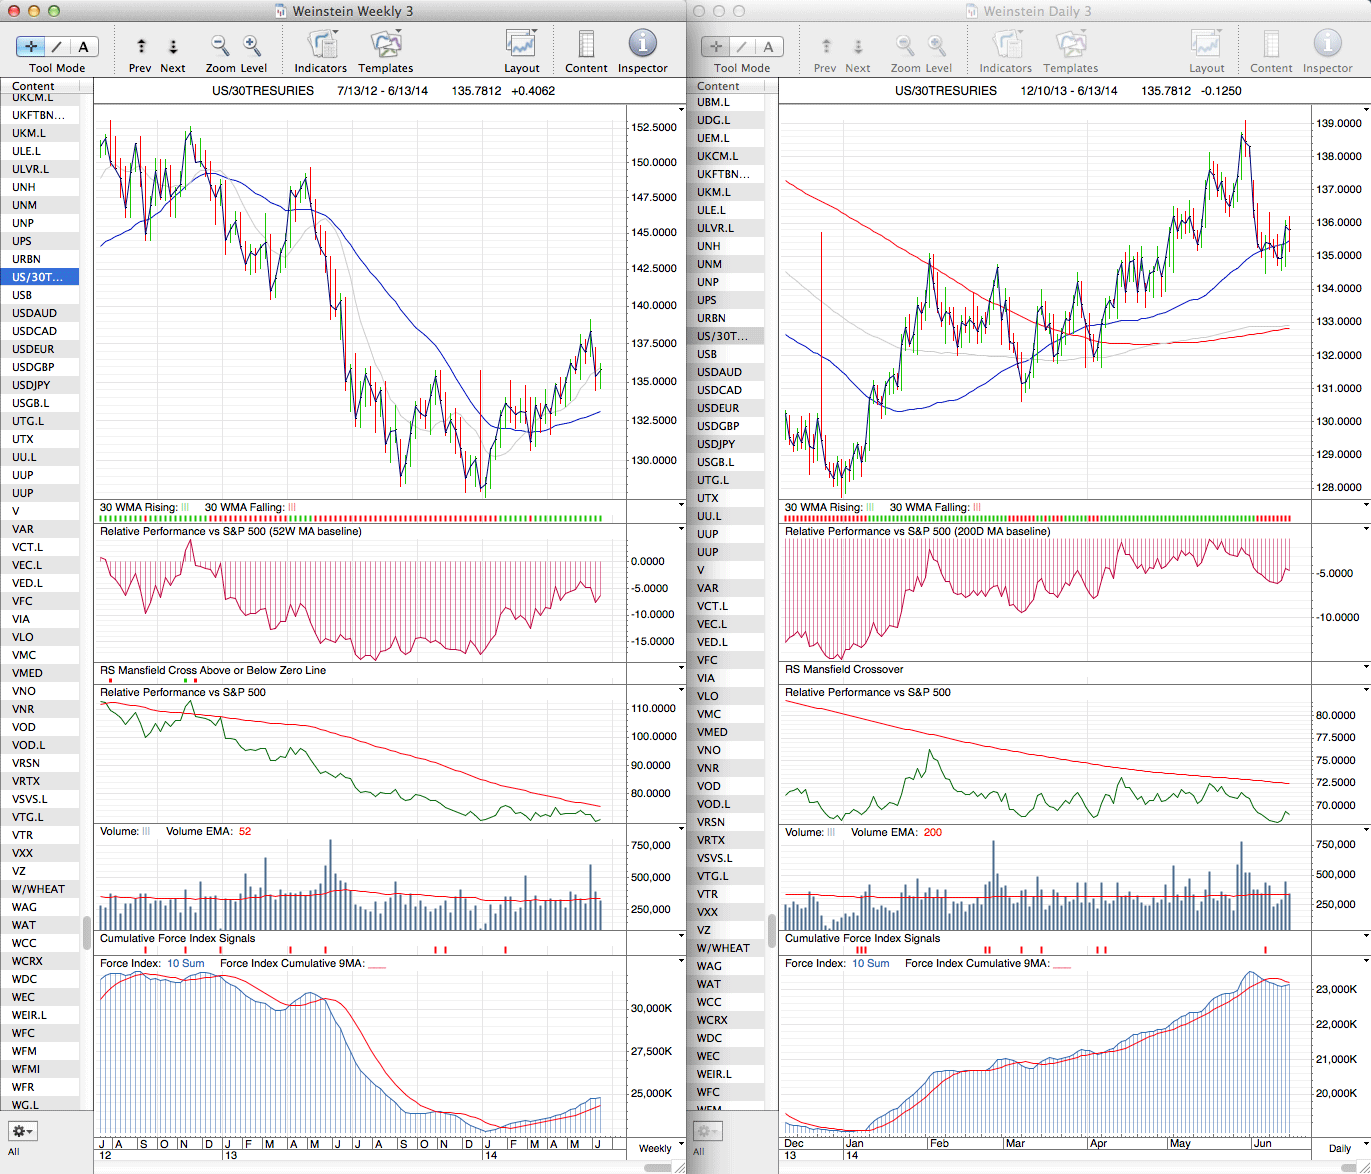Open the Daily periodicity dropdown below the chart
1371x1174 pixels.
tap(1345, 1148)
